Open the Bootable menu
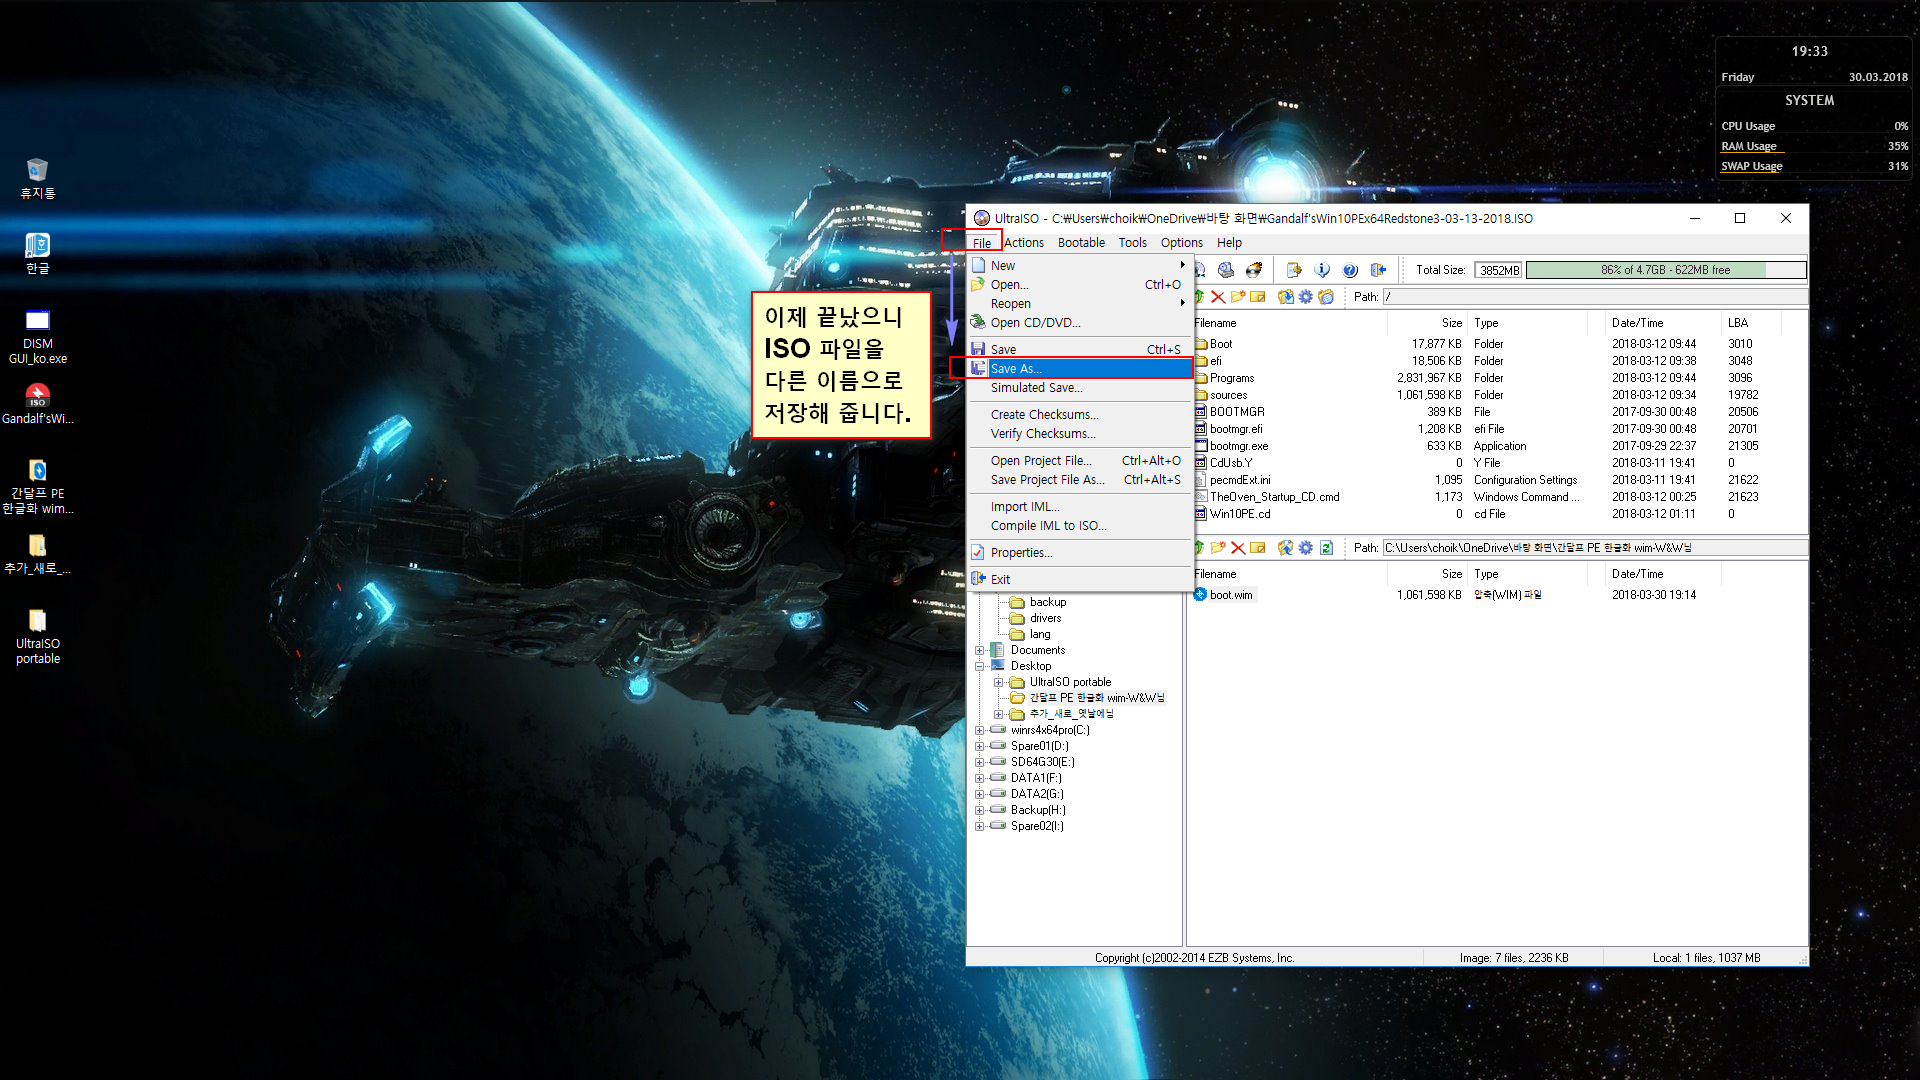 click(x=1081, y=243)
